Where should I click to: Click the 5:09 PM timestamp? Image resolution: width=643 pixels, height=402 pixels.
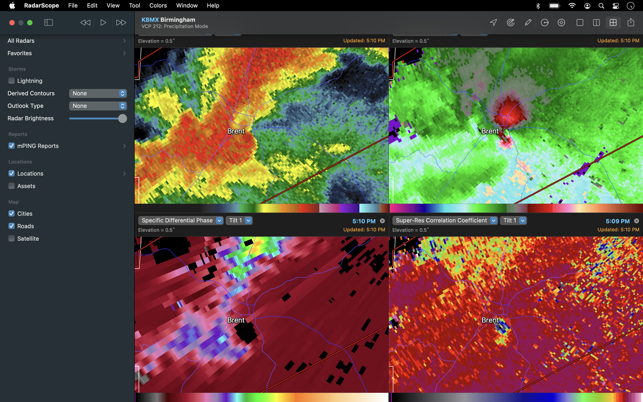coord(618,221)
